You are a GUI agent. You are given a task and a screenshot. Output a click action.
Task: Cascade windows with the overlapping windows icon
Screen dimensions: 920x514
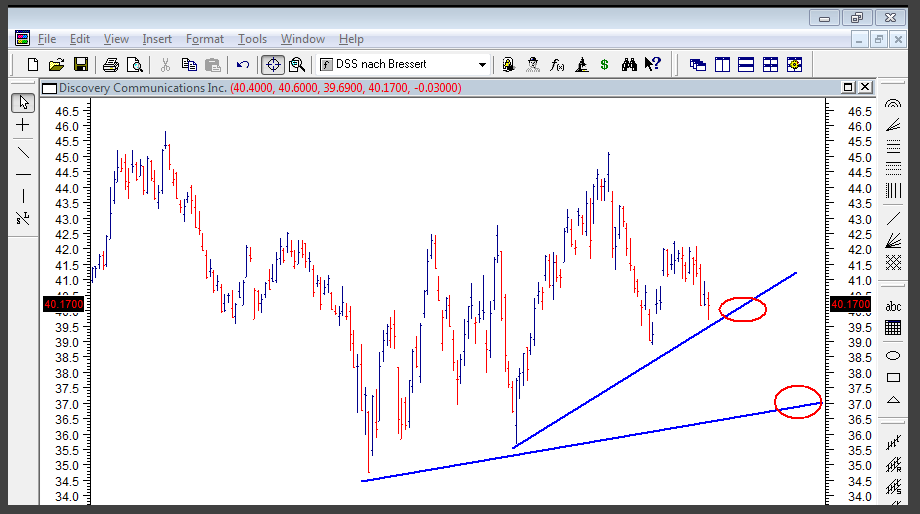point(698,65)
